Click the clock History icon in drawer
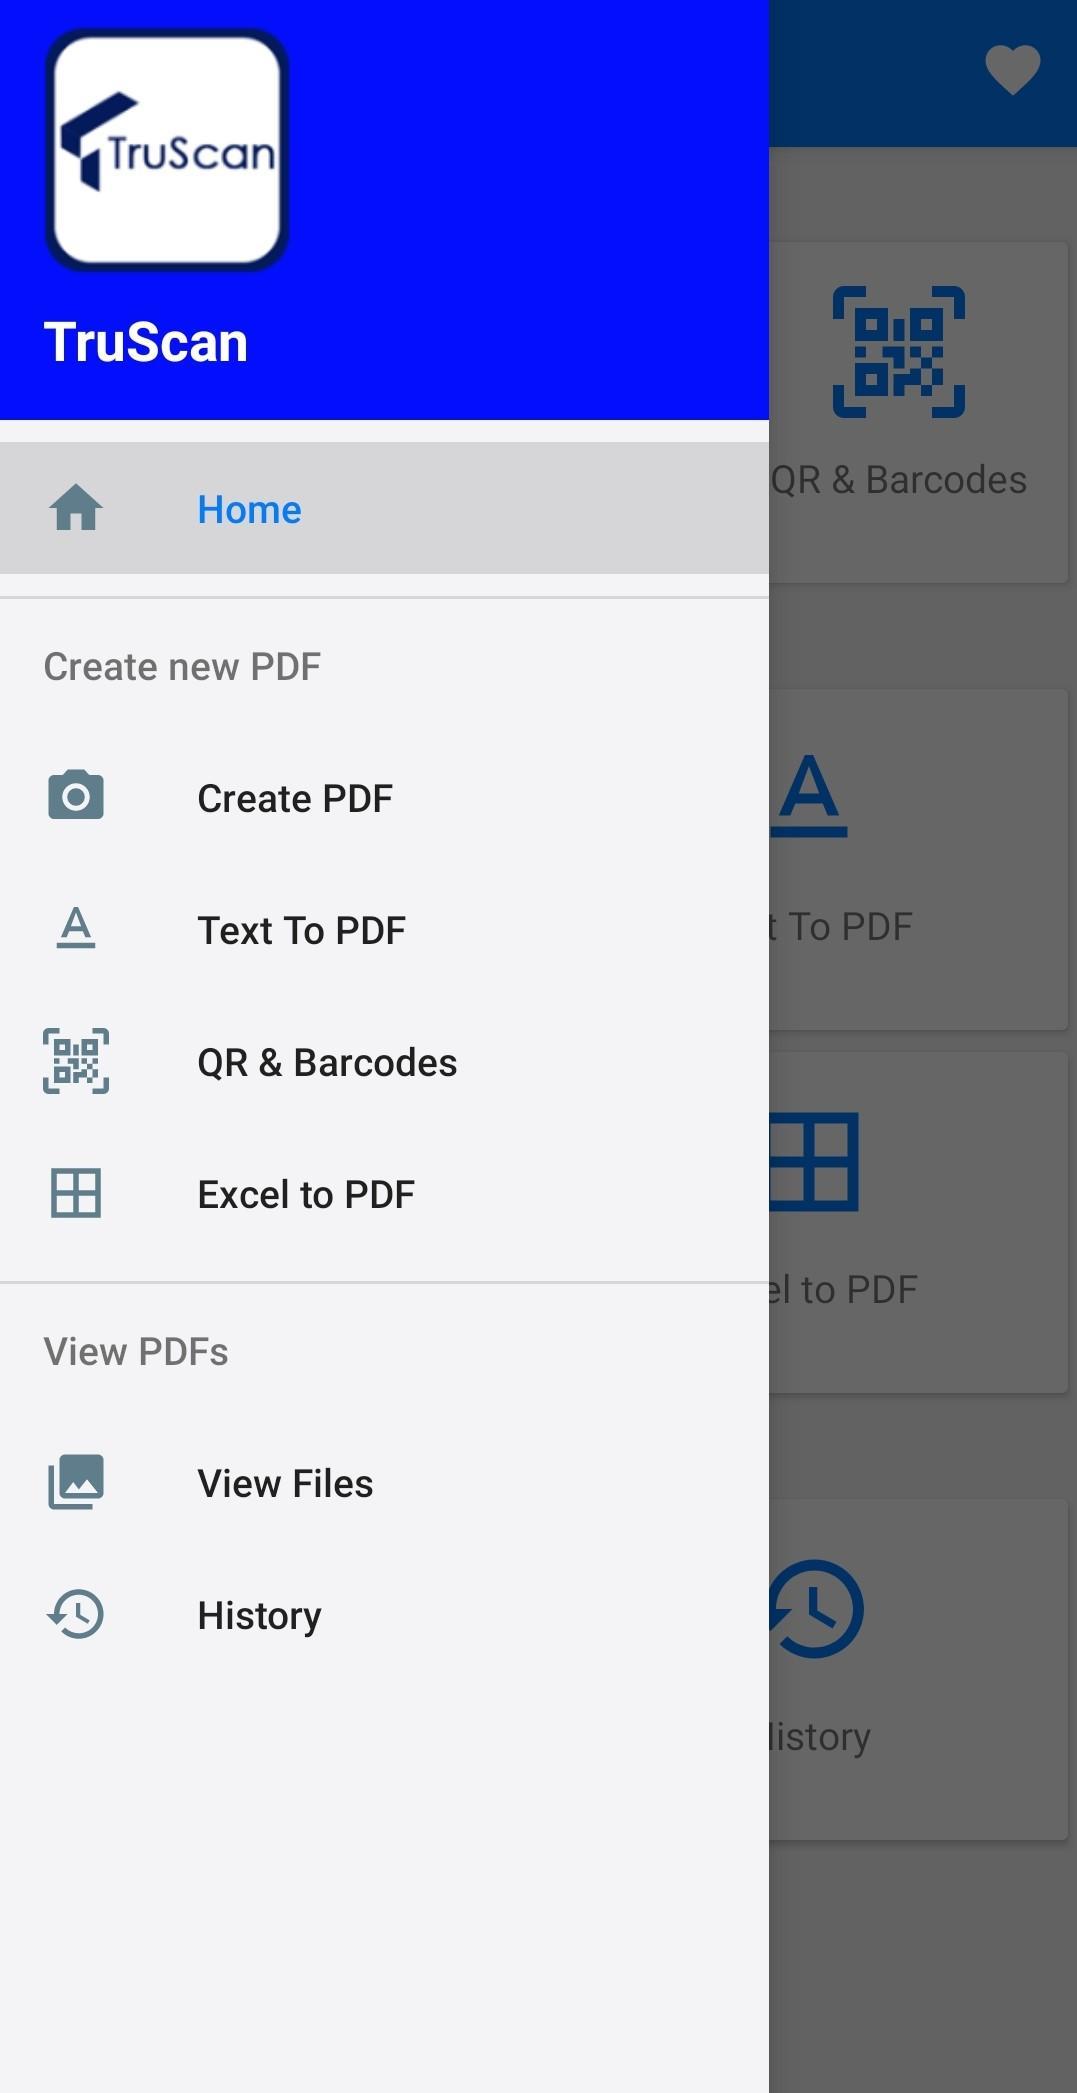The height and width of the screenshot is (2093, 1077). pyautogui.click(x=76, y=1614)
